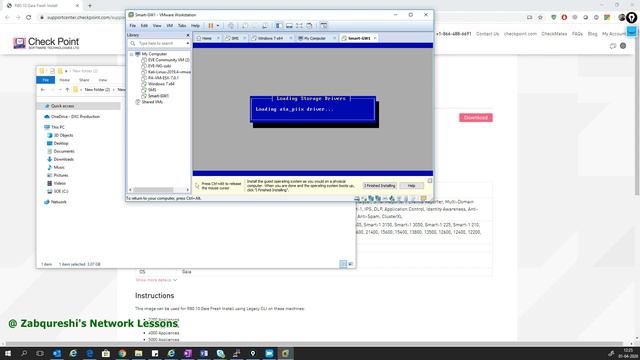Expand Show more details on Check Point page
The image size is (640, 360).
[x=156, y=280]
